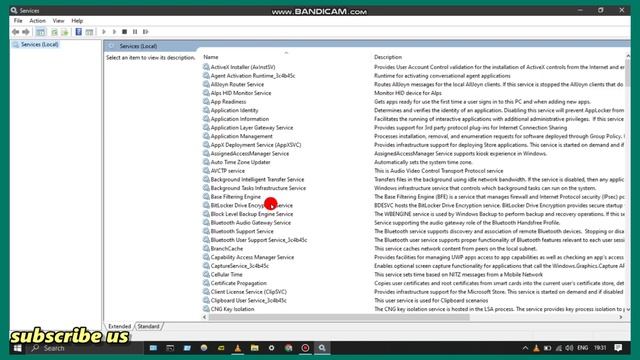Select the Application Identity service

234,110
